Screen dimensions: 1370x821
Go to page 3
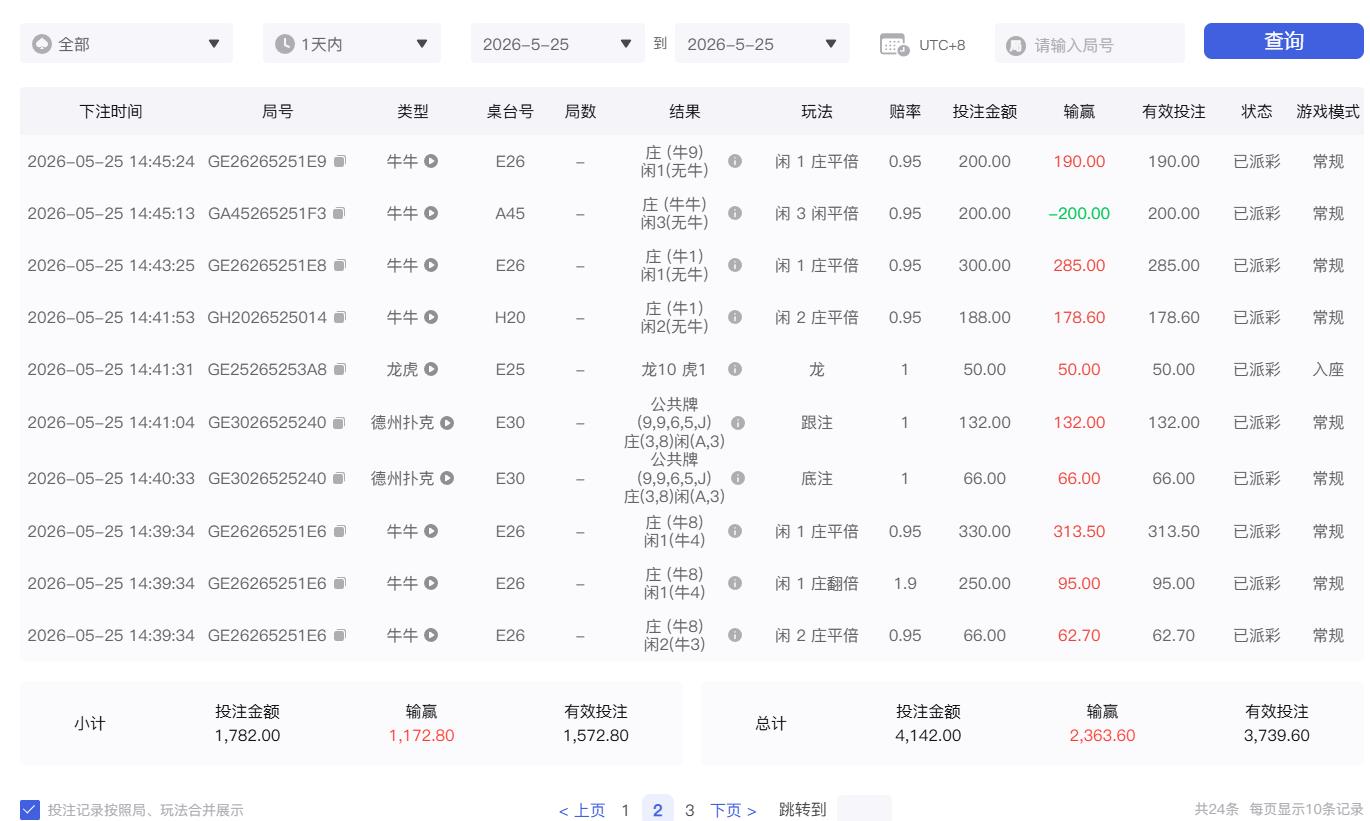coord(689,810)
